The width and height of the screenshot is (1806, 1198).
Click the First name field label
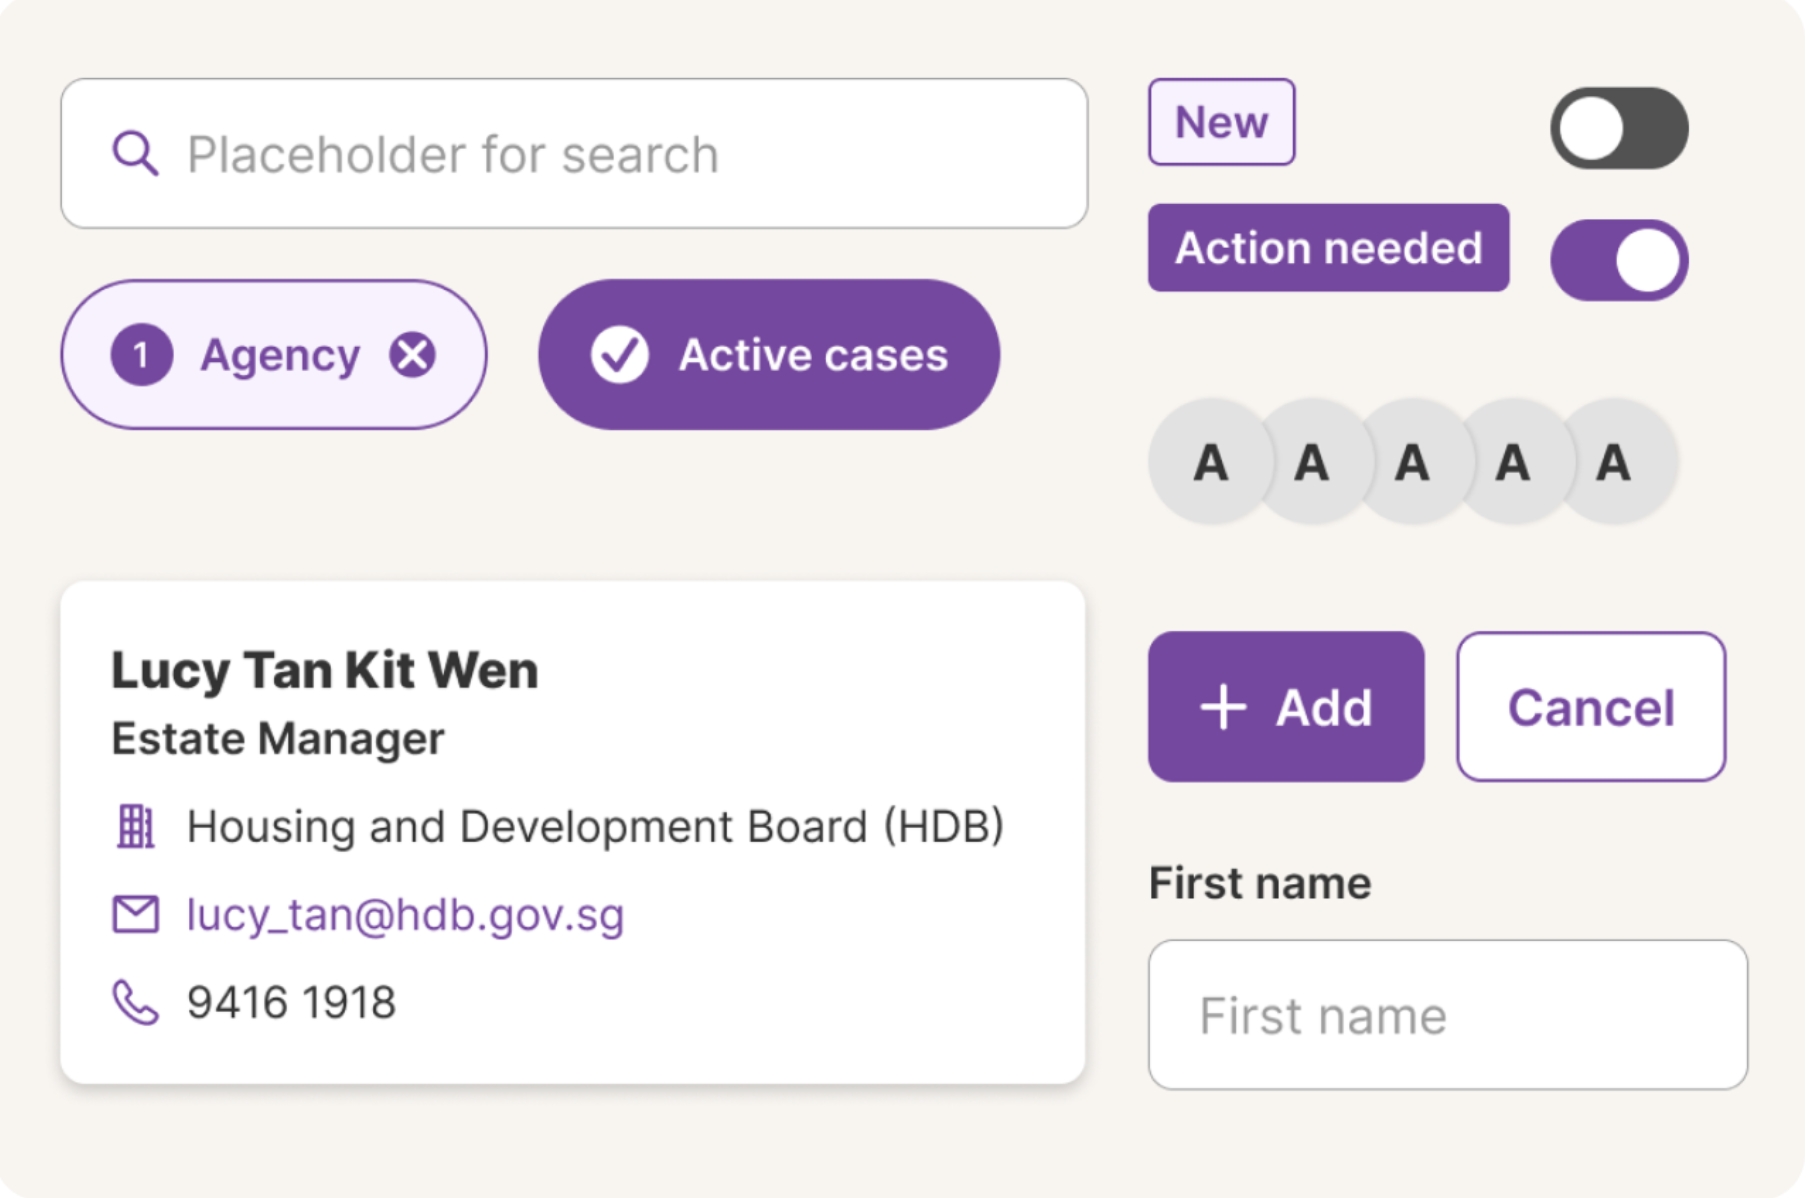(1260, 883)
